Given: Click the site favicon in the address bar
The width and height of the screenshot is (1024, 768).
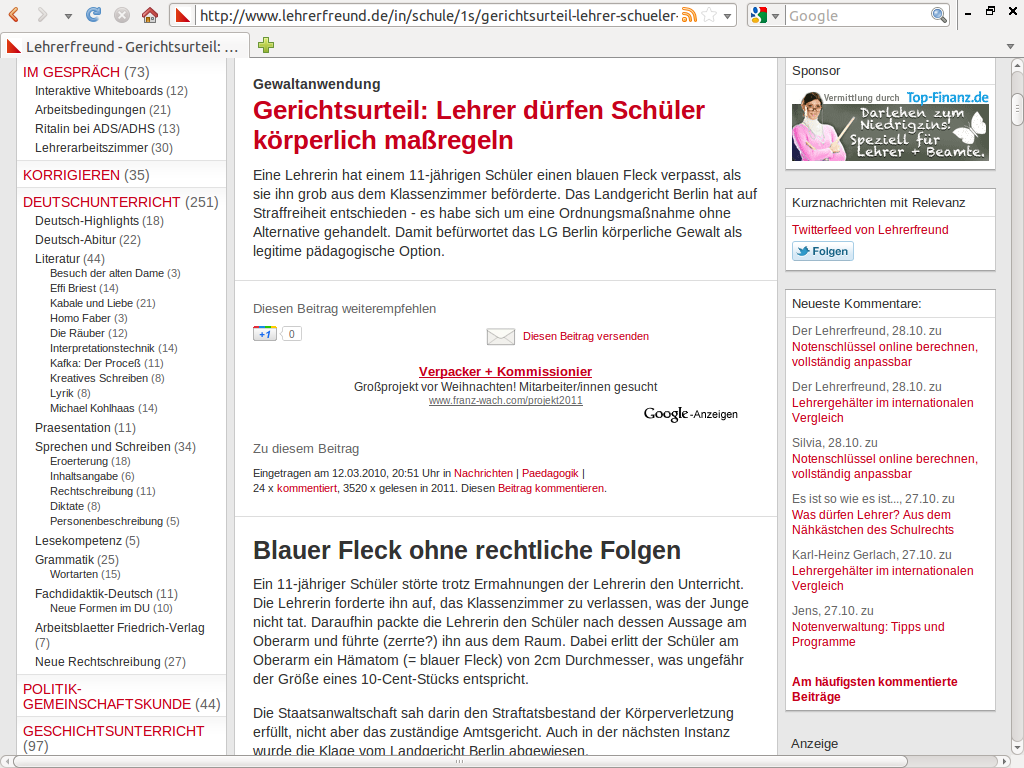Looking at the screenshot, I should (184, 15).
